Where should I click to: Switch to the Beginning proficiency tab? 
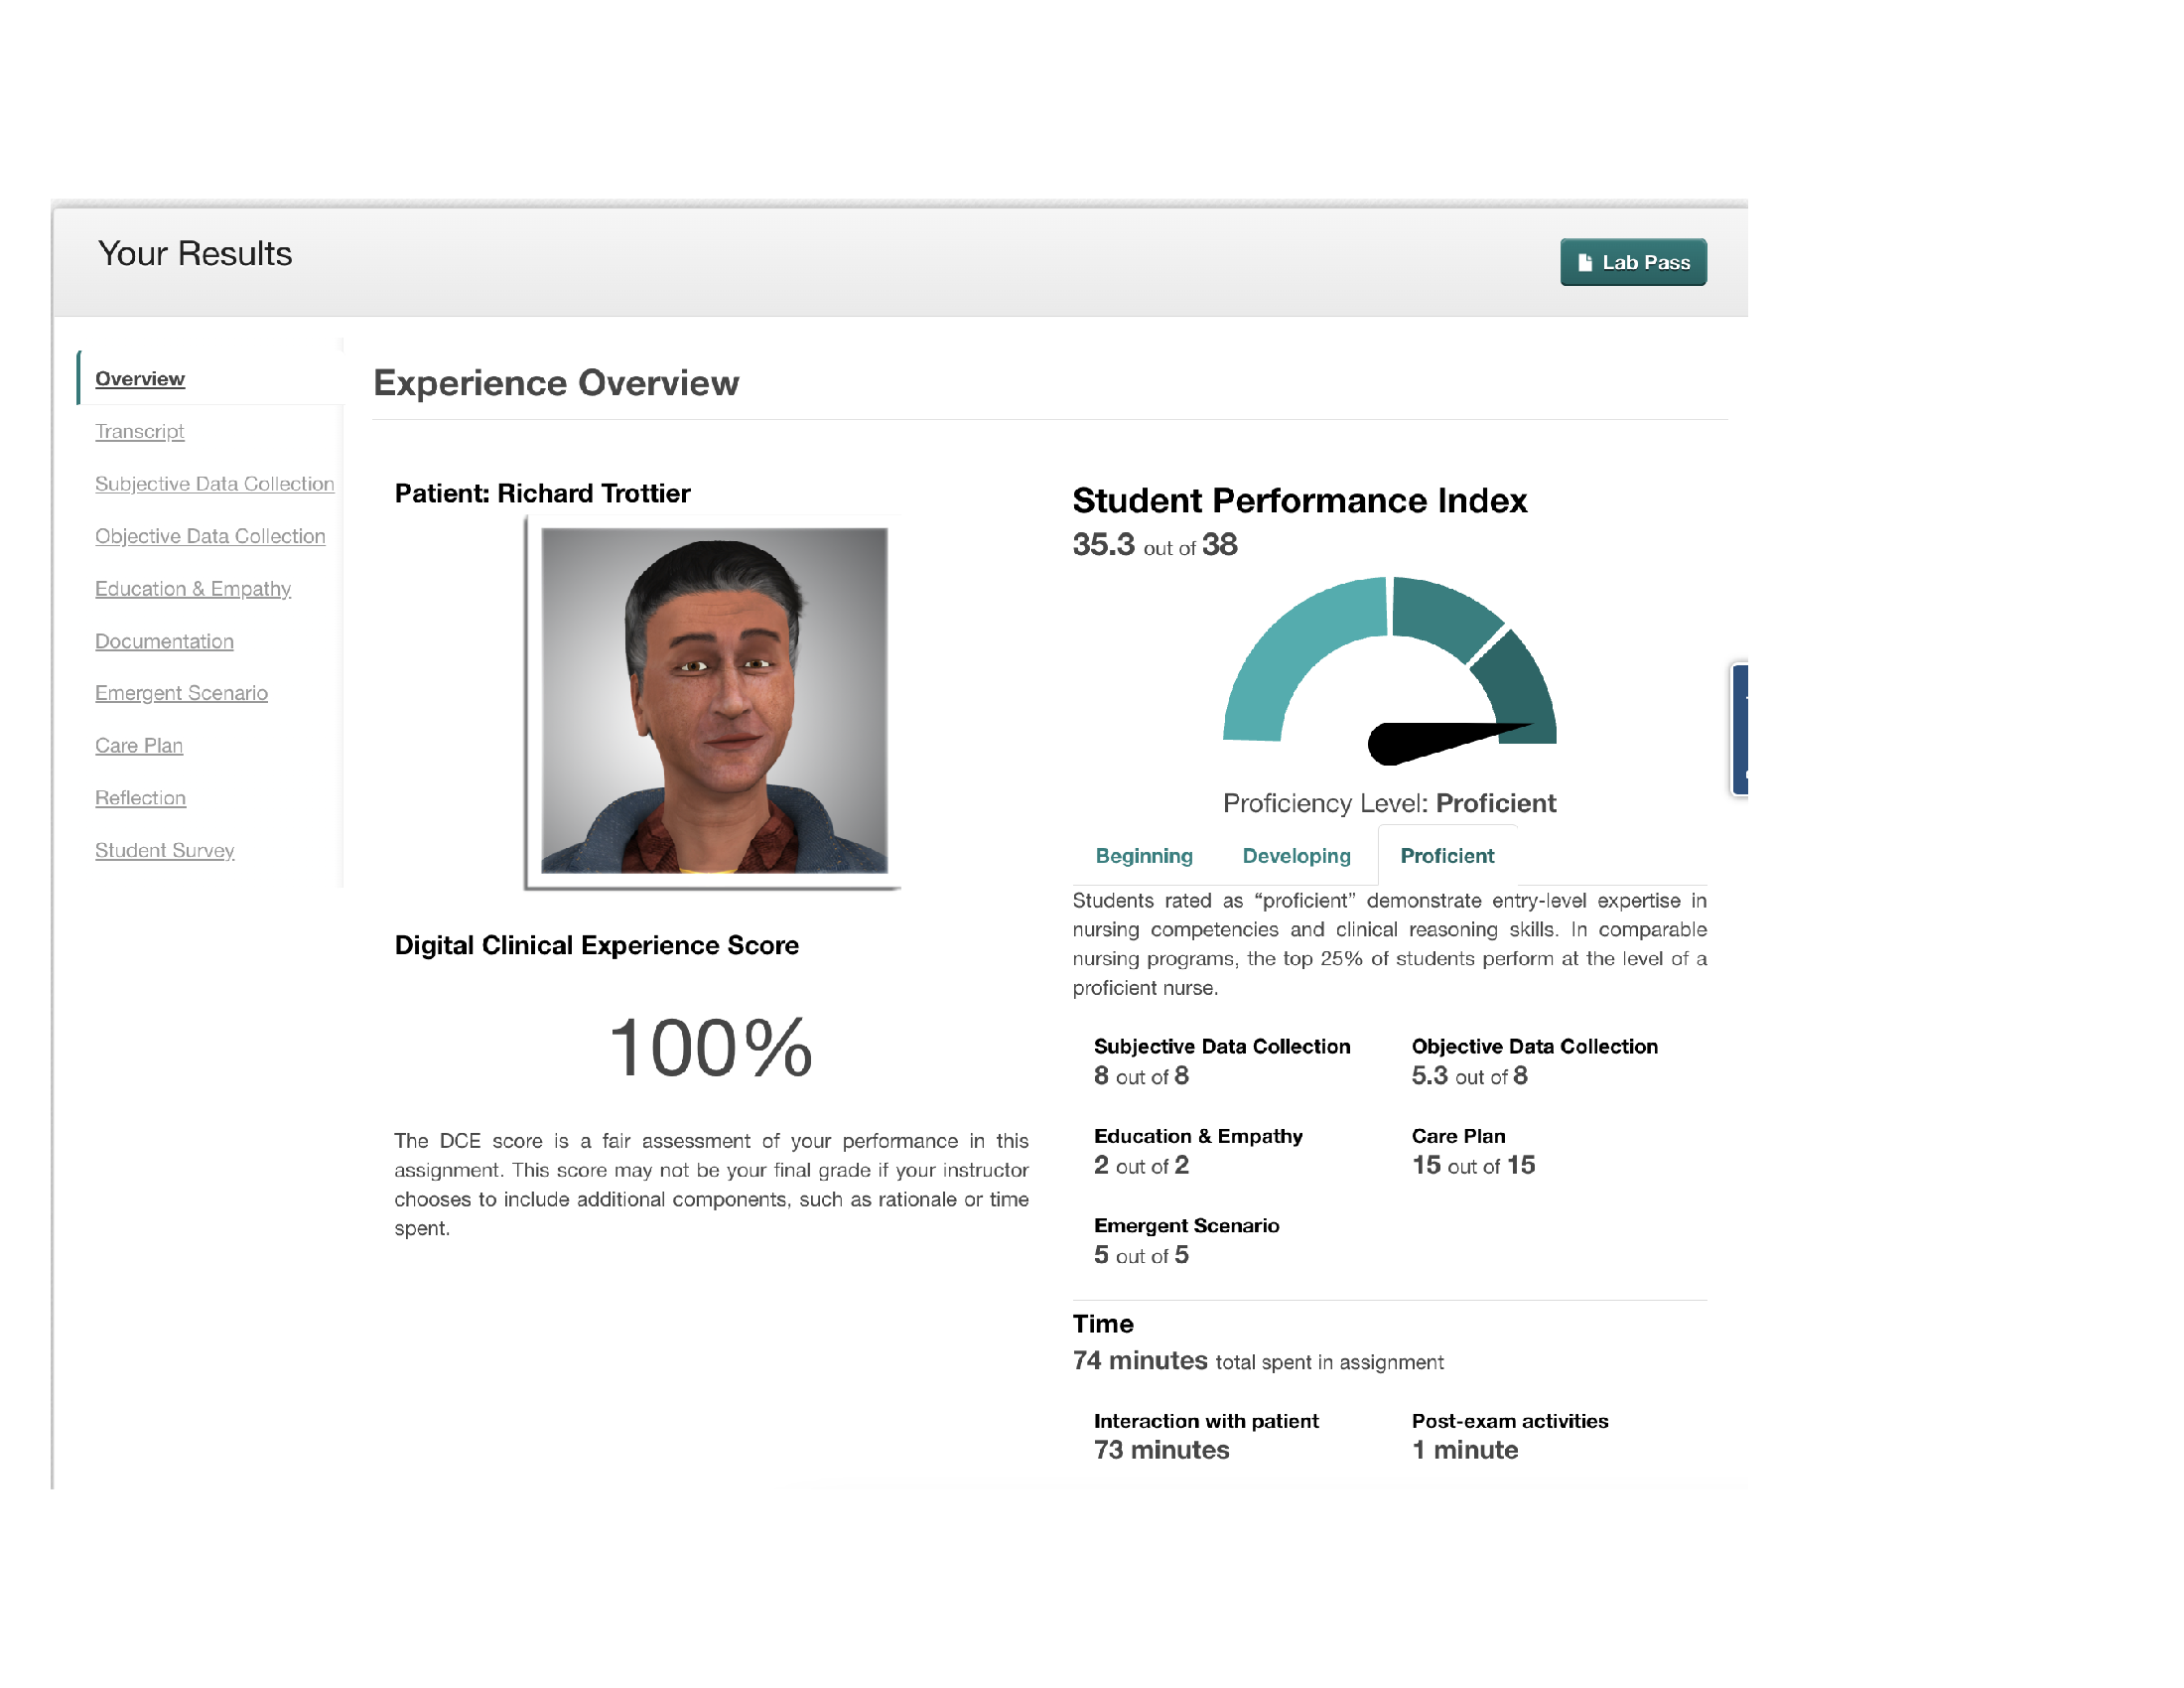coord(1144,856)
